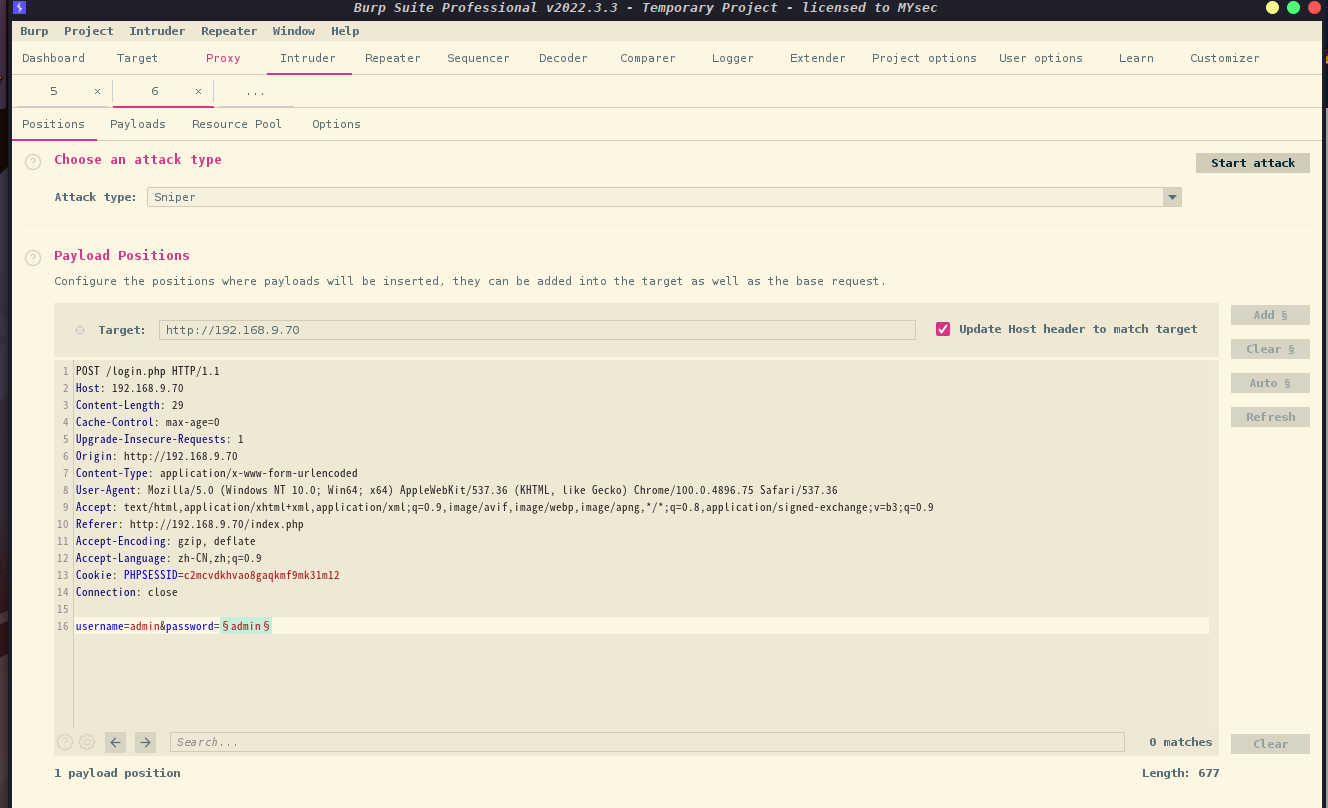
Task: Go to previous search match arrow
Action: (116, 742)
